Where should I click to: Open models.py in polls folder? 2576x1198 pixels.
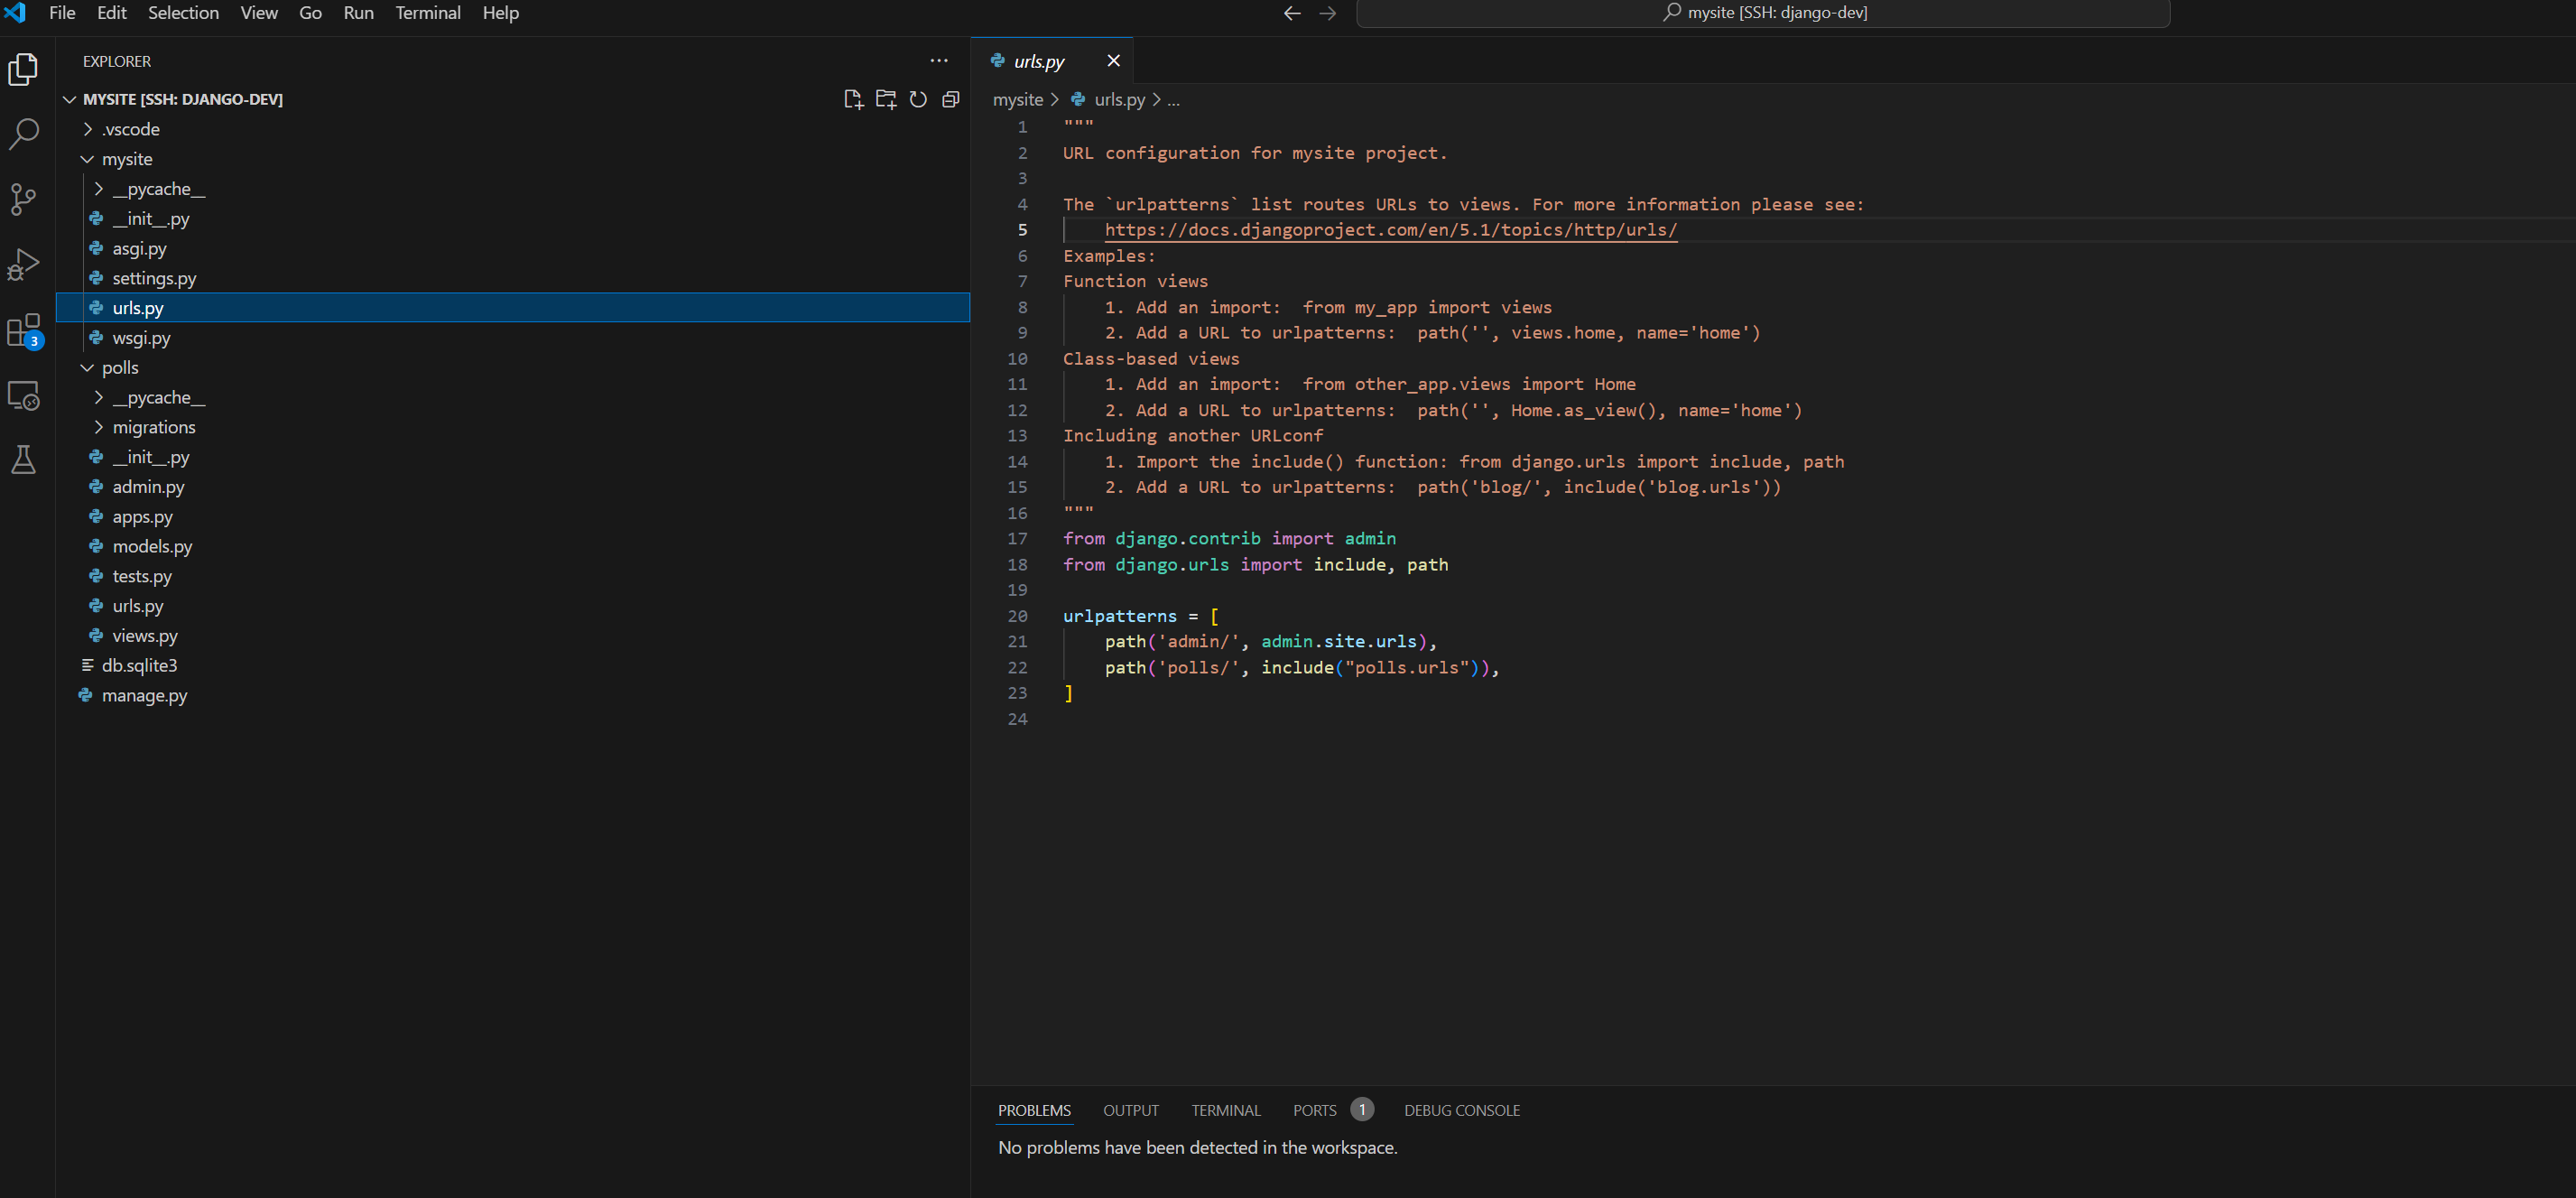(x=513, y=546)
